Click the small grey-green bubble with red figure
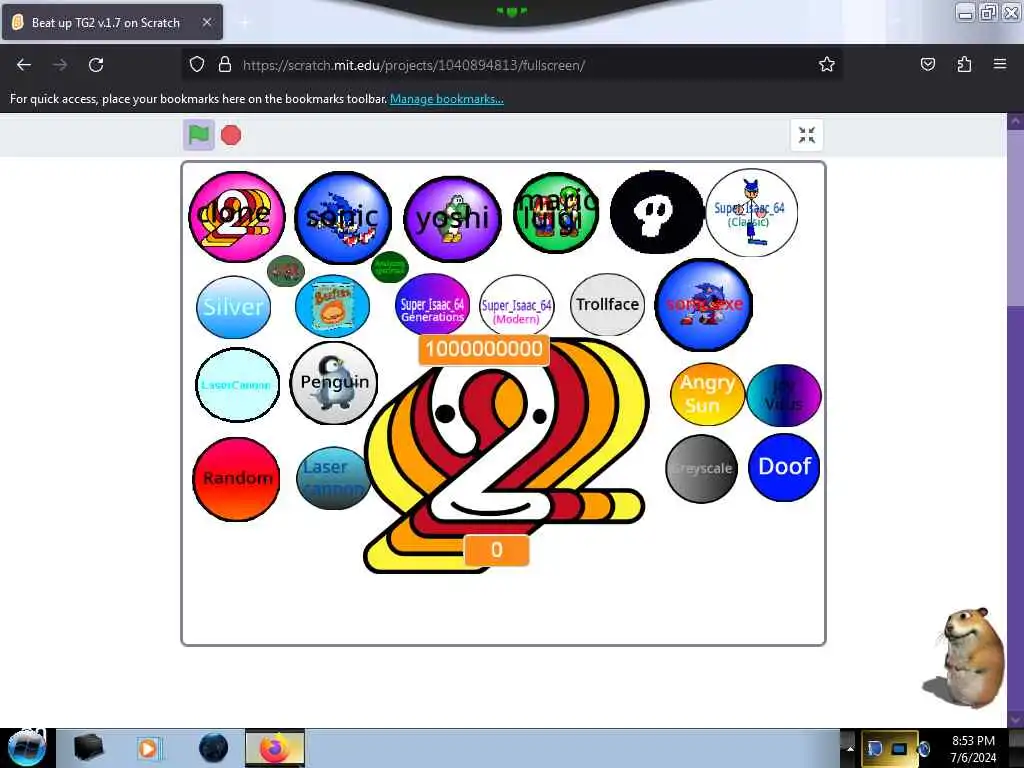 point(286,270)
